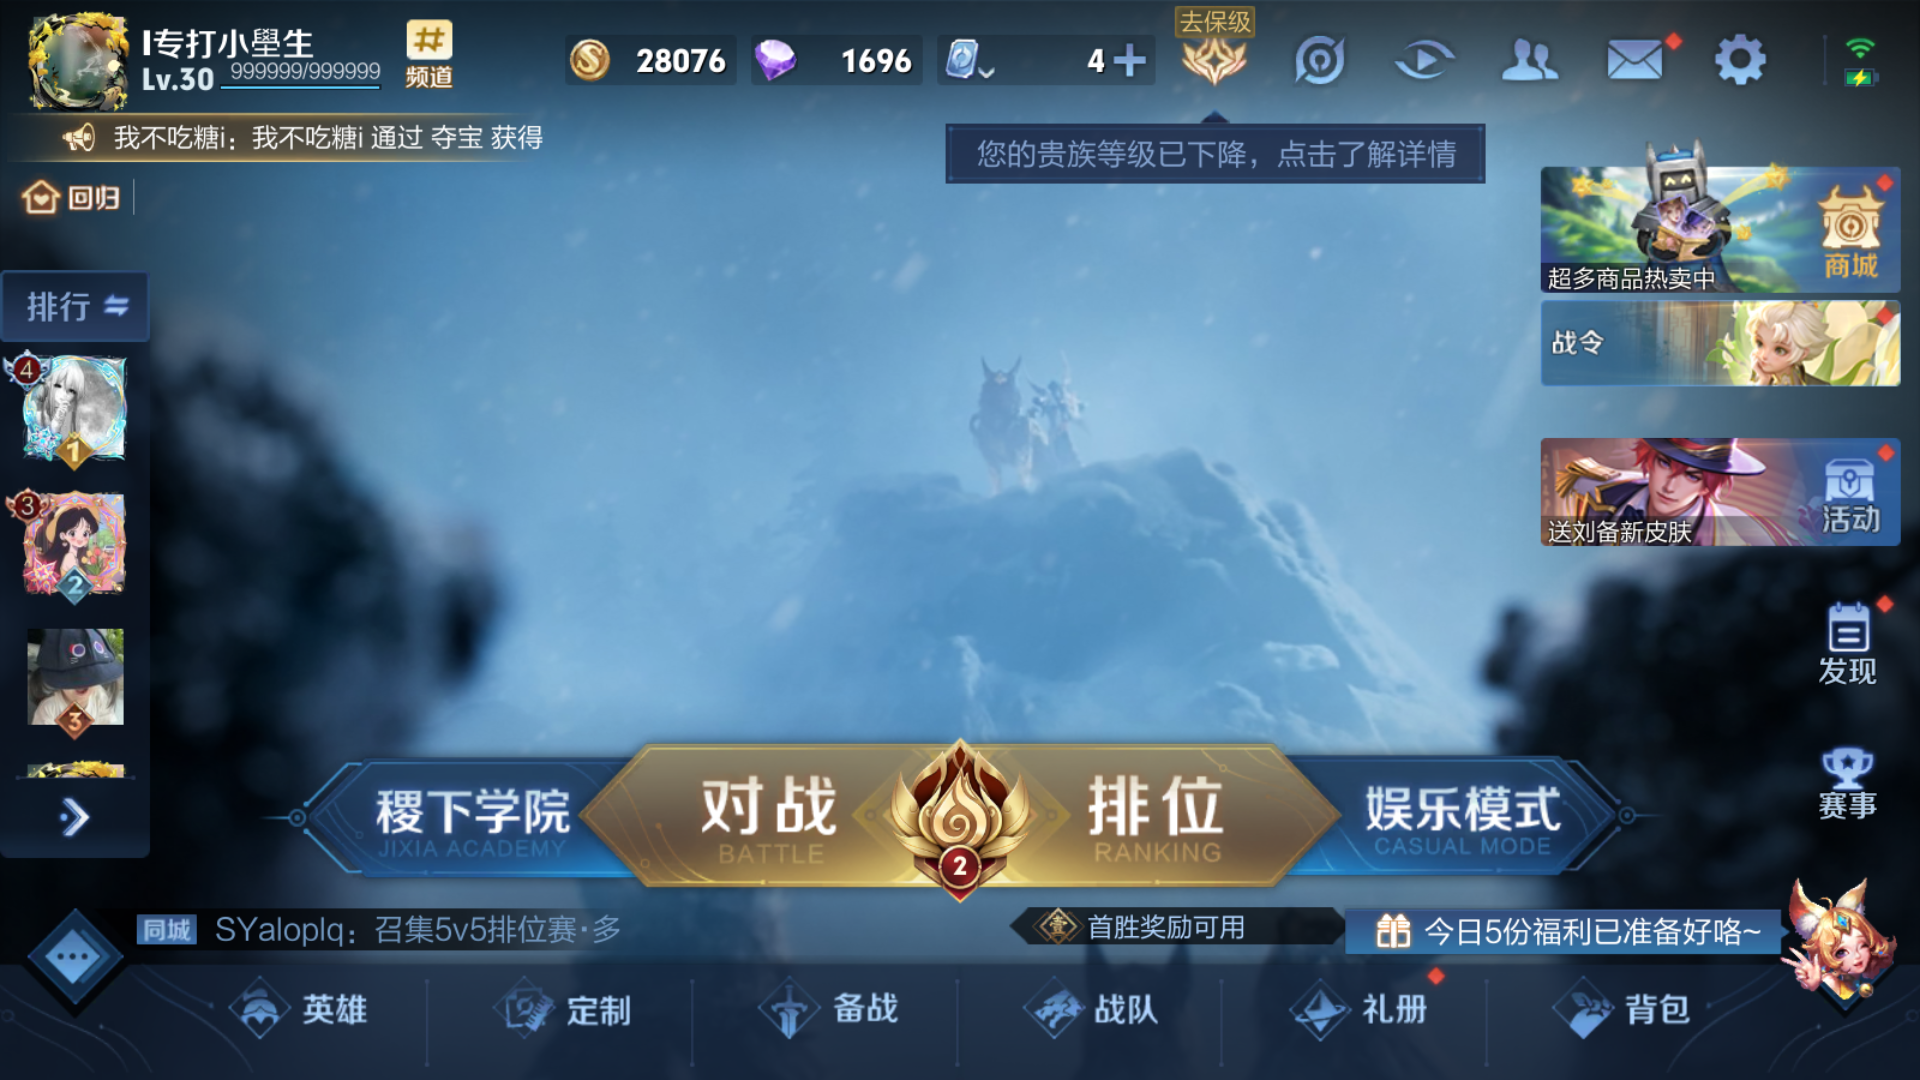
Task: Switch to the 英雄 heroes tab
Action: (x=299, y=1010)
